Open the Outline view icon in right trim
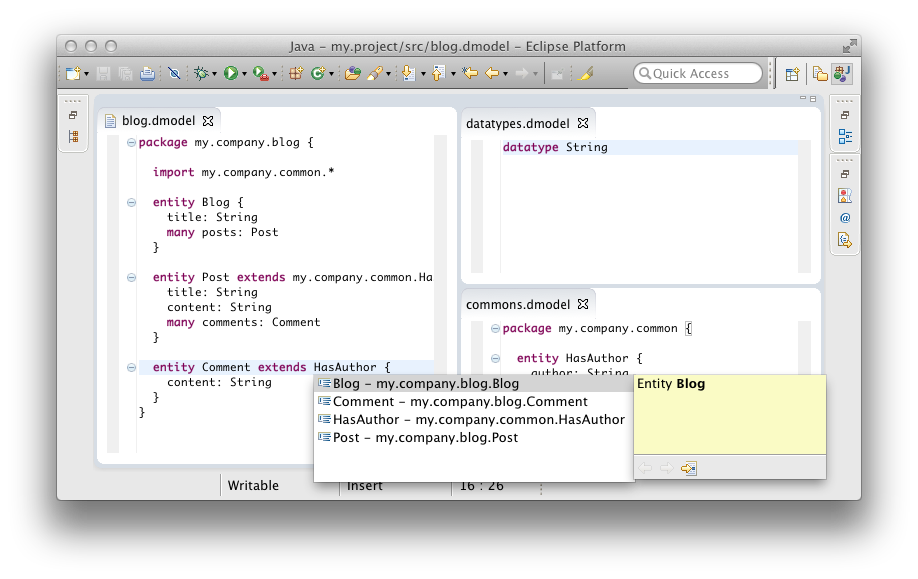 (845, 136)
